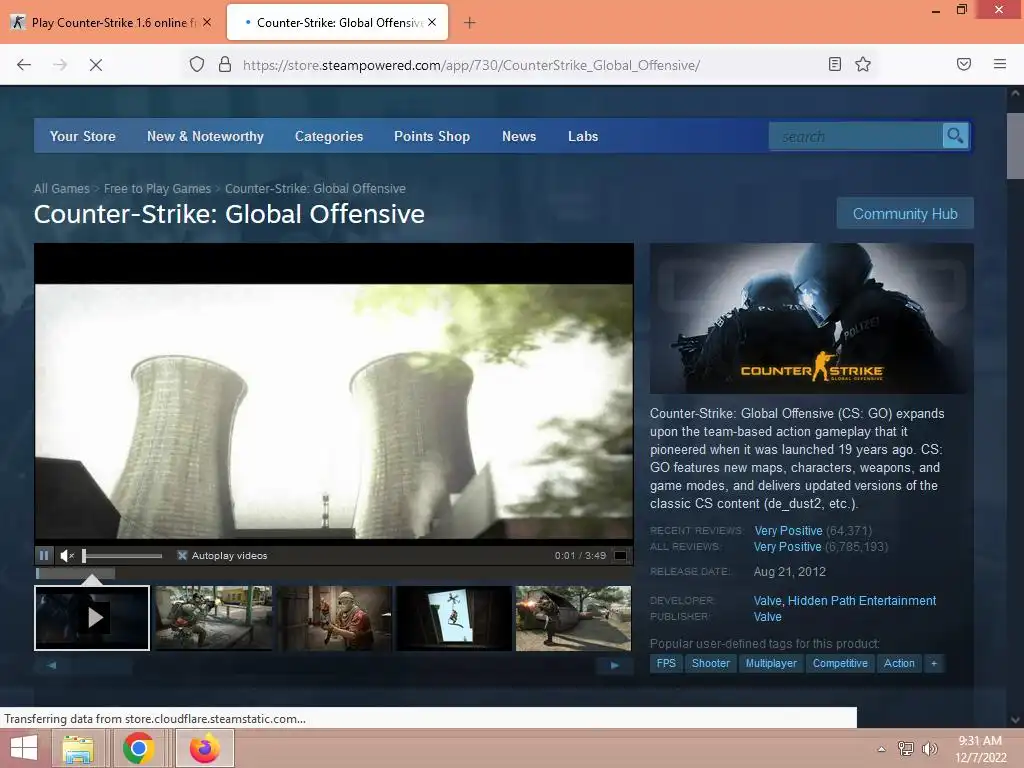Switch to Play Counter-Strike 1.6 online tab

click(x=111, y=23)
